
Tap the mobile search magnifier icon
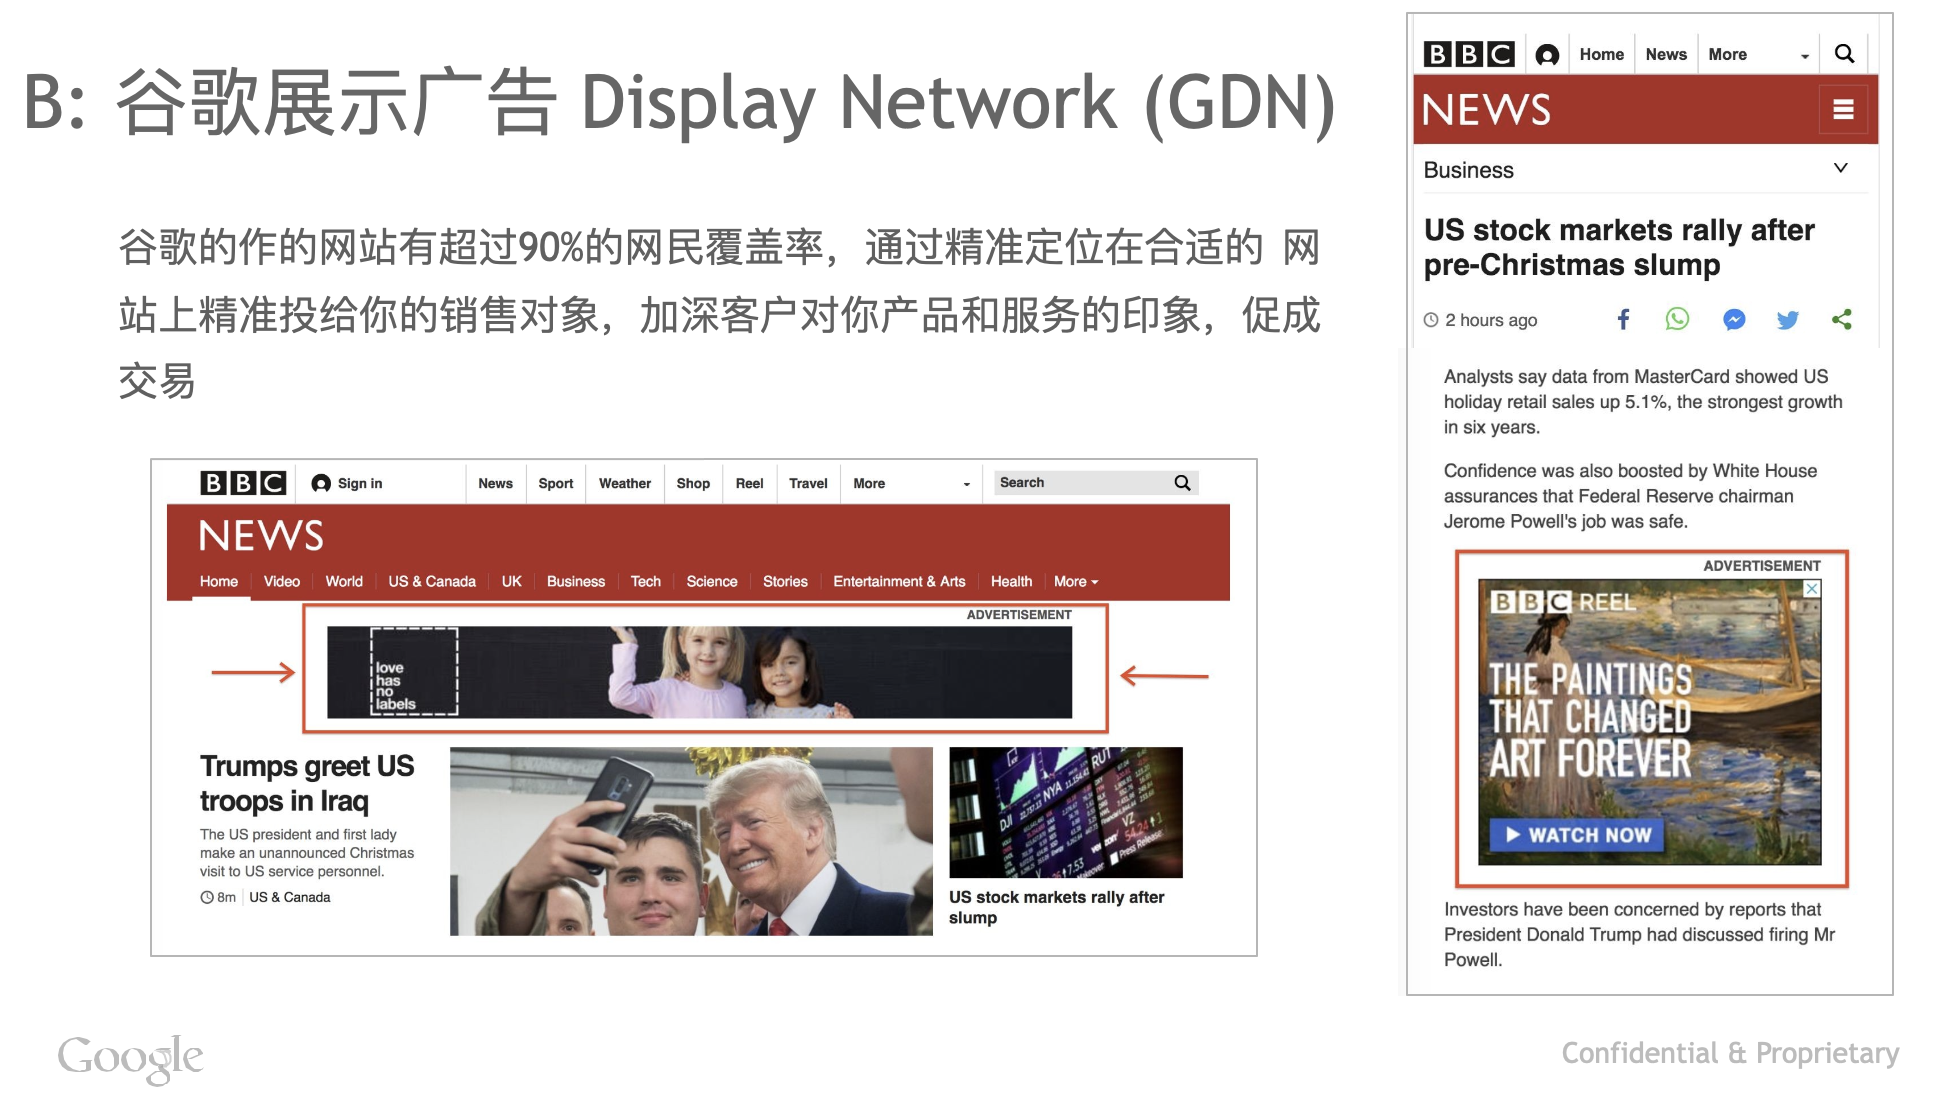click(1844, 54)
